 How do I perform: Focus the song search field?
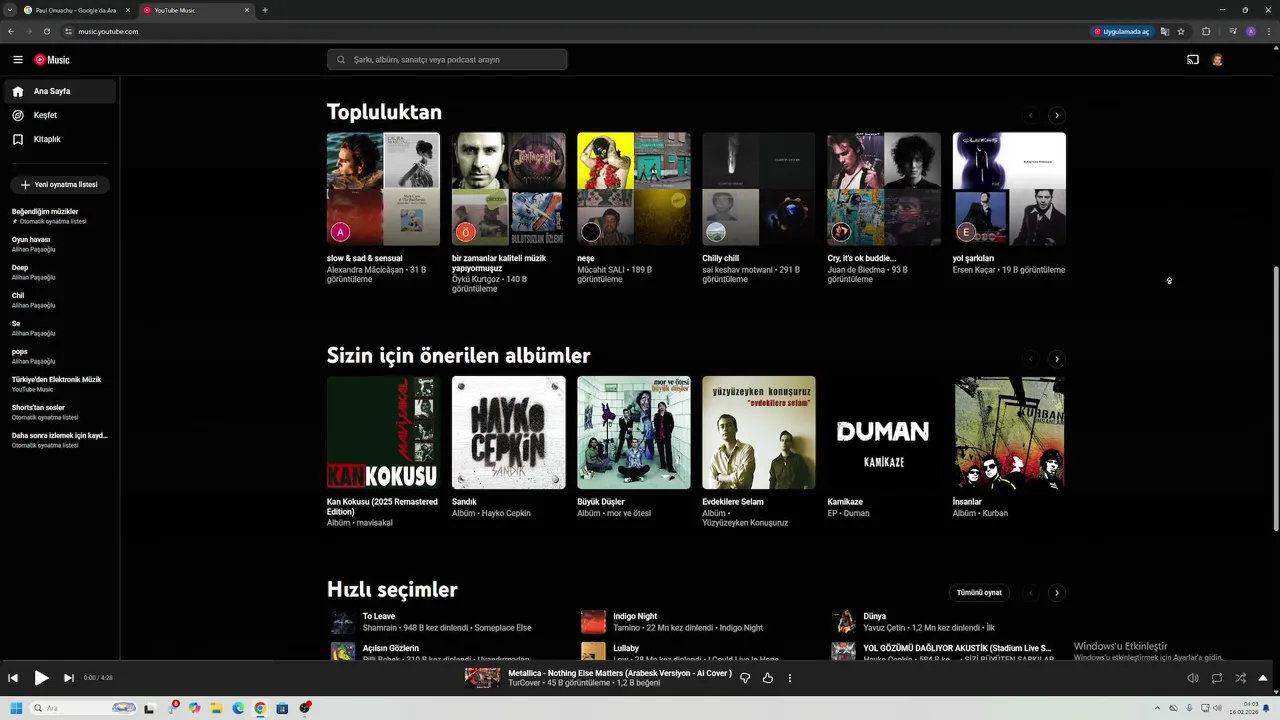447,60
